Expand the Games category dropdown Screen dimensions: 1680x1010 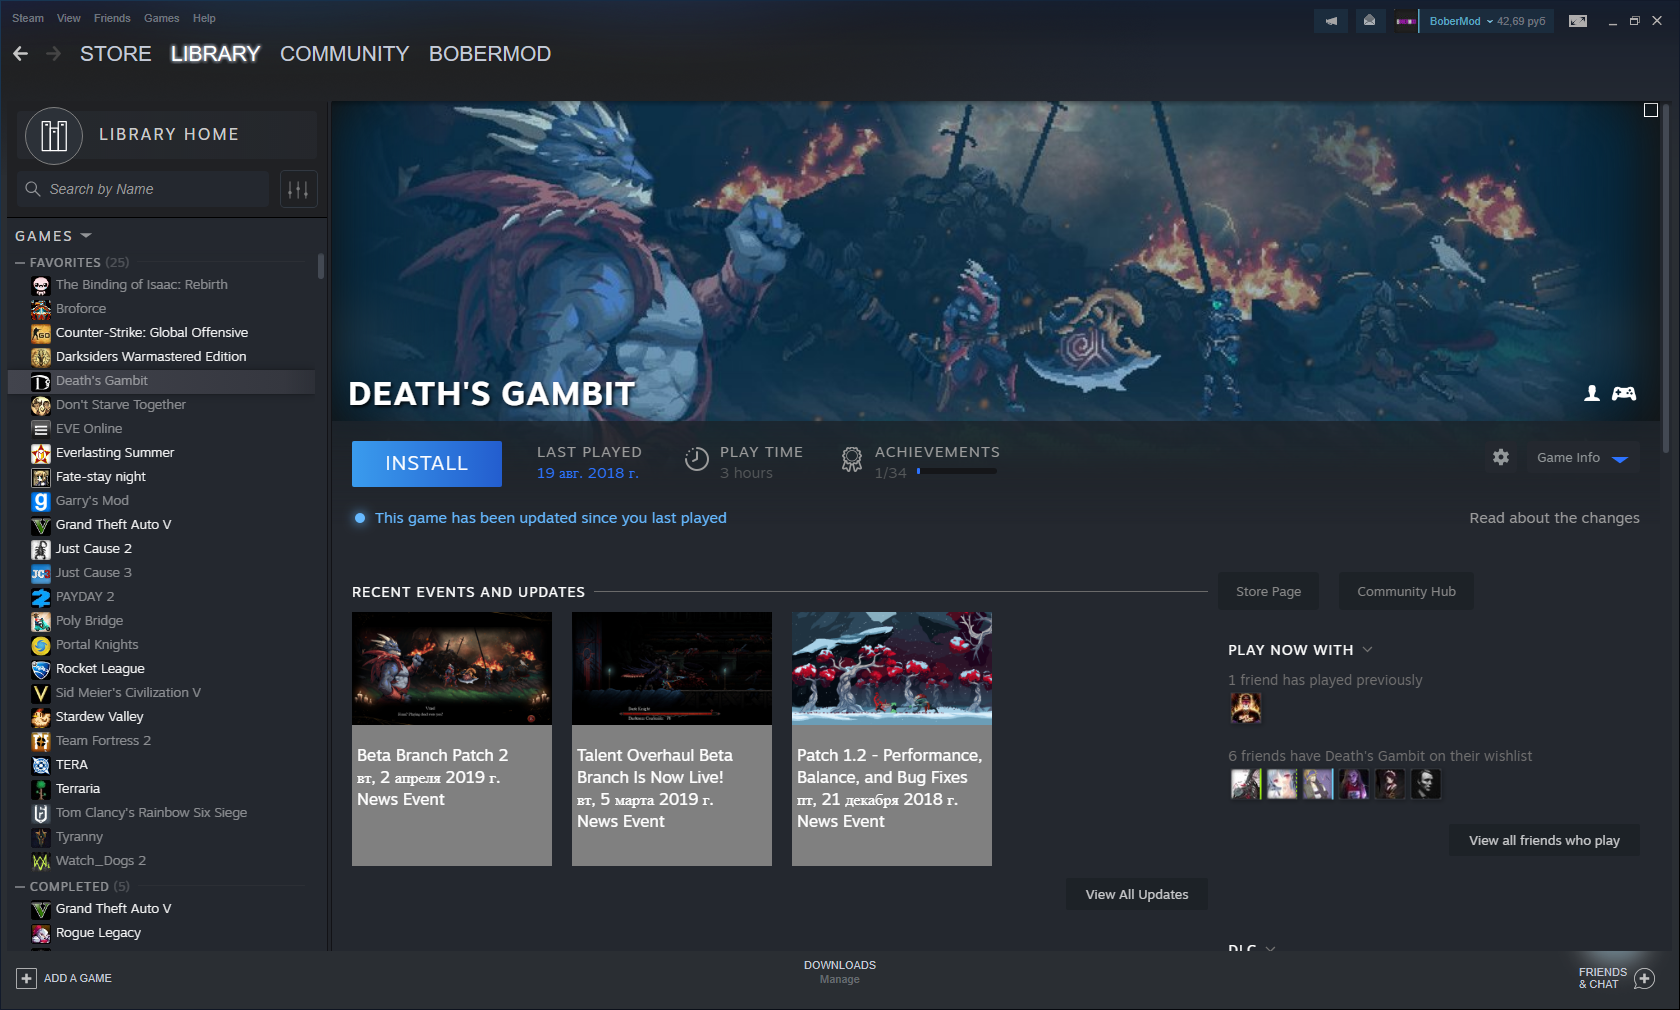click(86, 236)
